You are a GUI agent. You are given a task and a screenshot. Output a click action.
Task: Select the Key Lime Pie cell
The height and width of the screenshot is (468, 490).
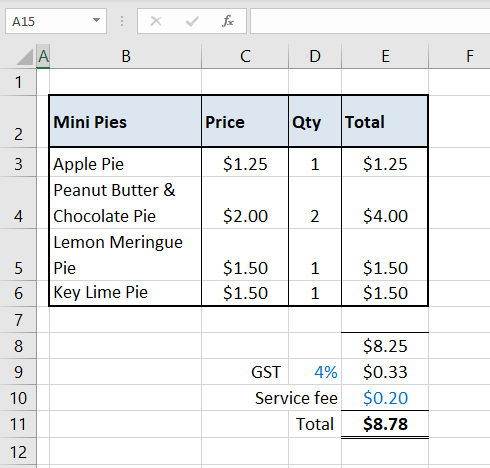click(x=125, y=293)
